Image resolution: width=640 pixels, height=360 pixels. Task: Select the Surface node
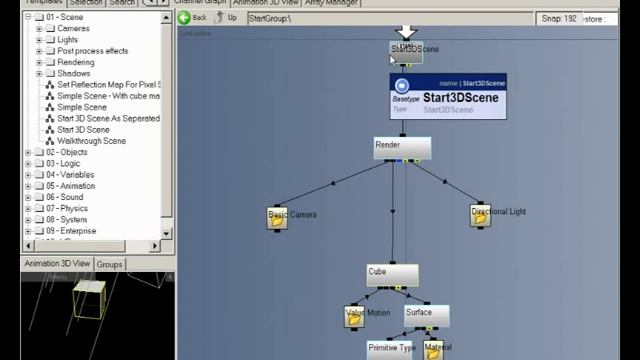pos(427,316)
